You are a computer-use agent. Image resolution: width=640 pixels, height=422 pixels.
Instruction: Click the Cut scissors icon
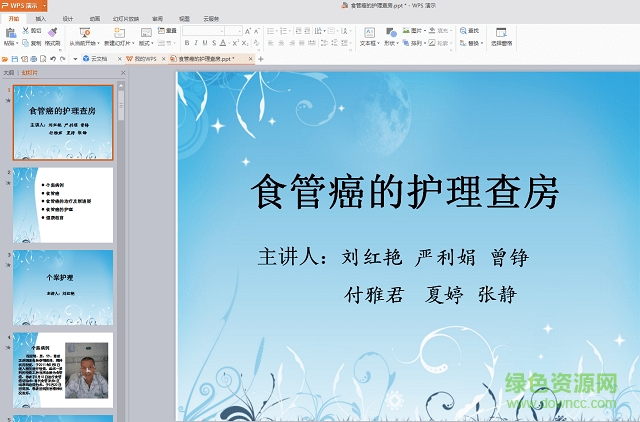(25, 31)
